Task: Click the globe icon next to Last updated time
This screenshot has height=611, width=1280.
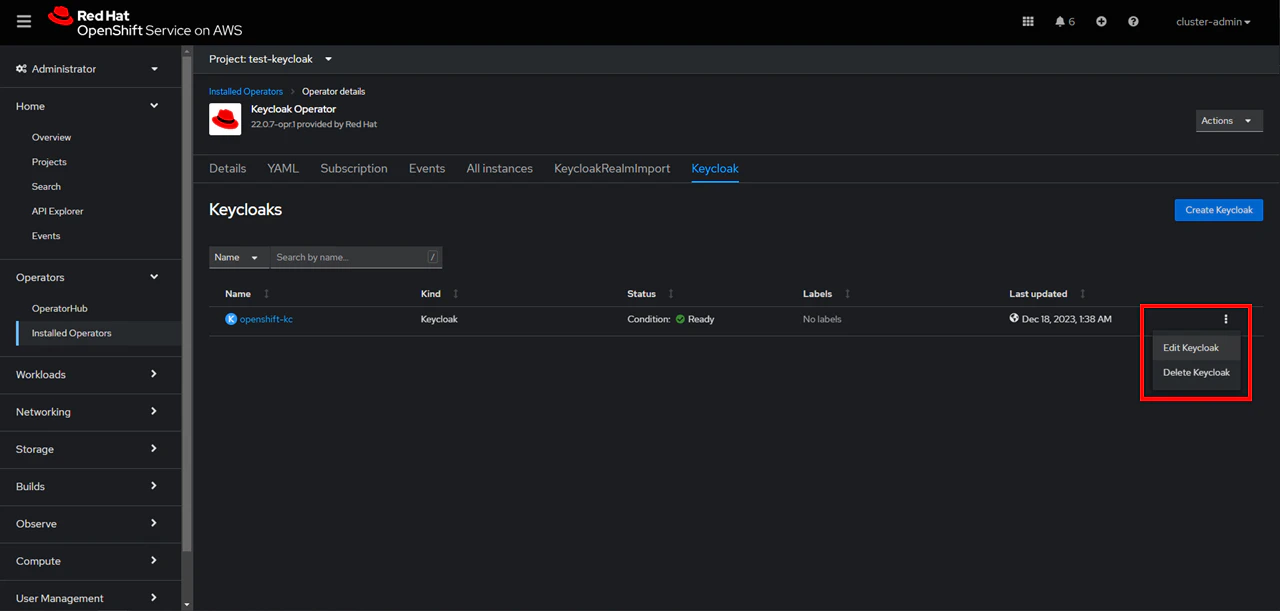Action: [x=1014, y=319]
